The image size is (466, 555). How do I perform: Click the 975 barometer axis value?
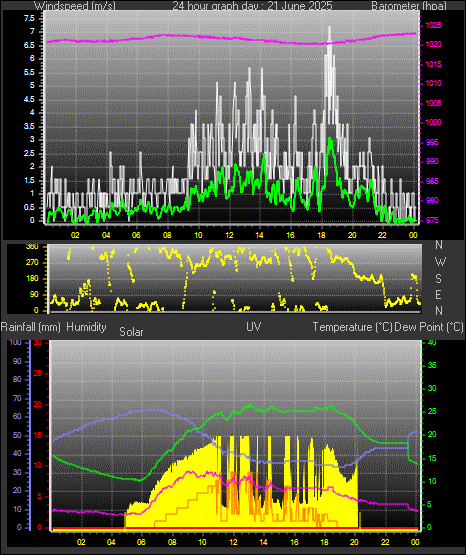(432, 220)
